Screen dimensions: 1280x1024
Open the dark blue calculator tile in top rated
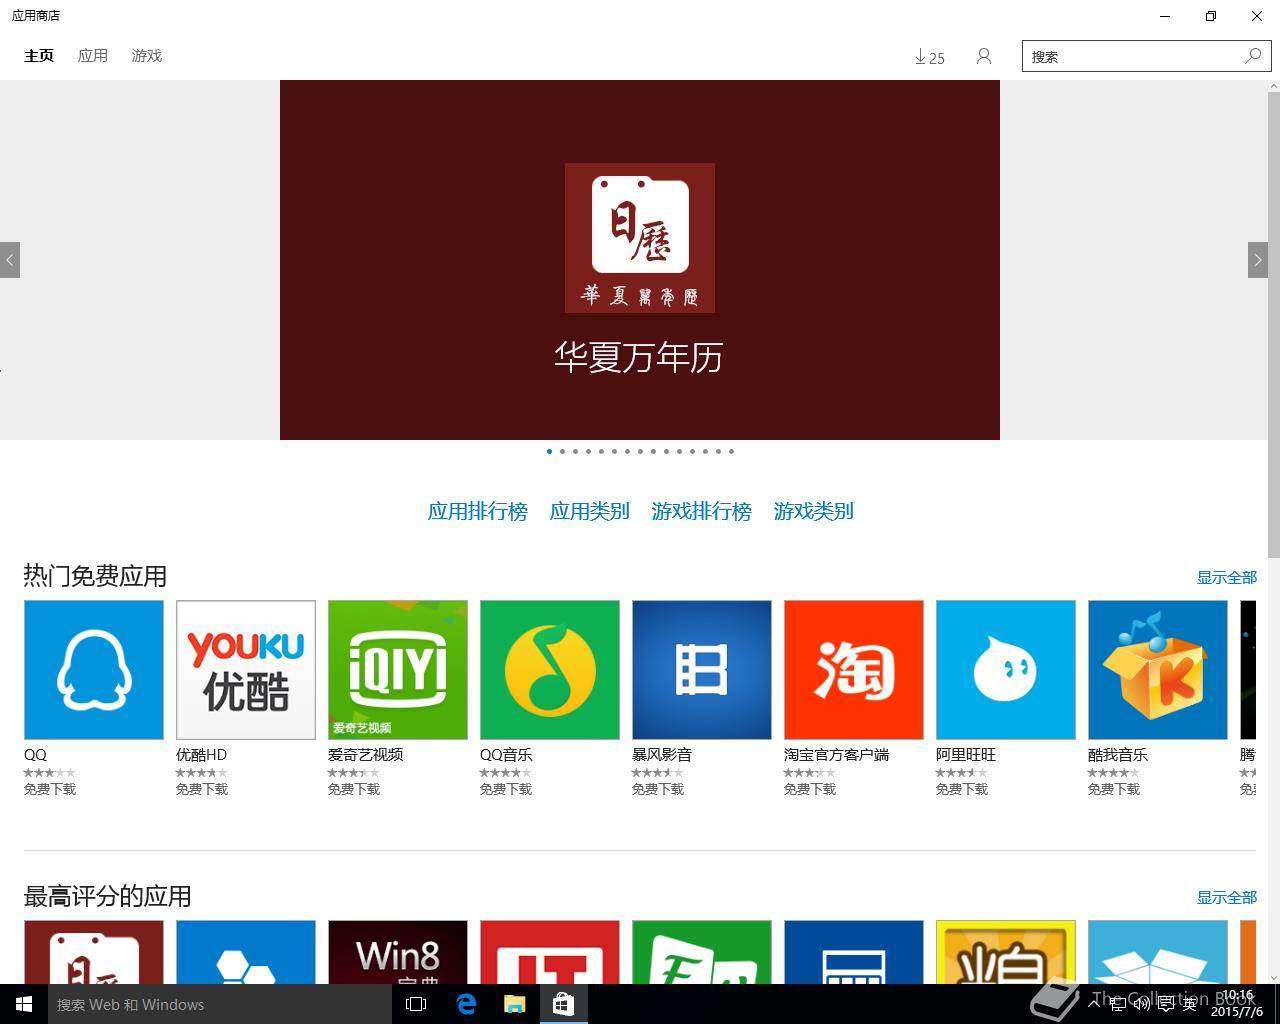(x=854, y=952)
